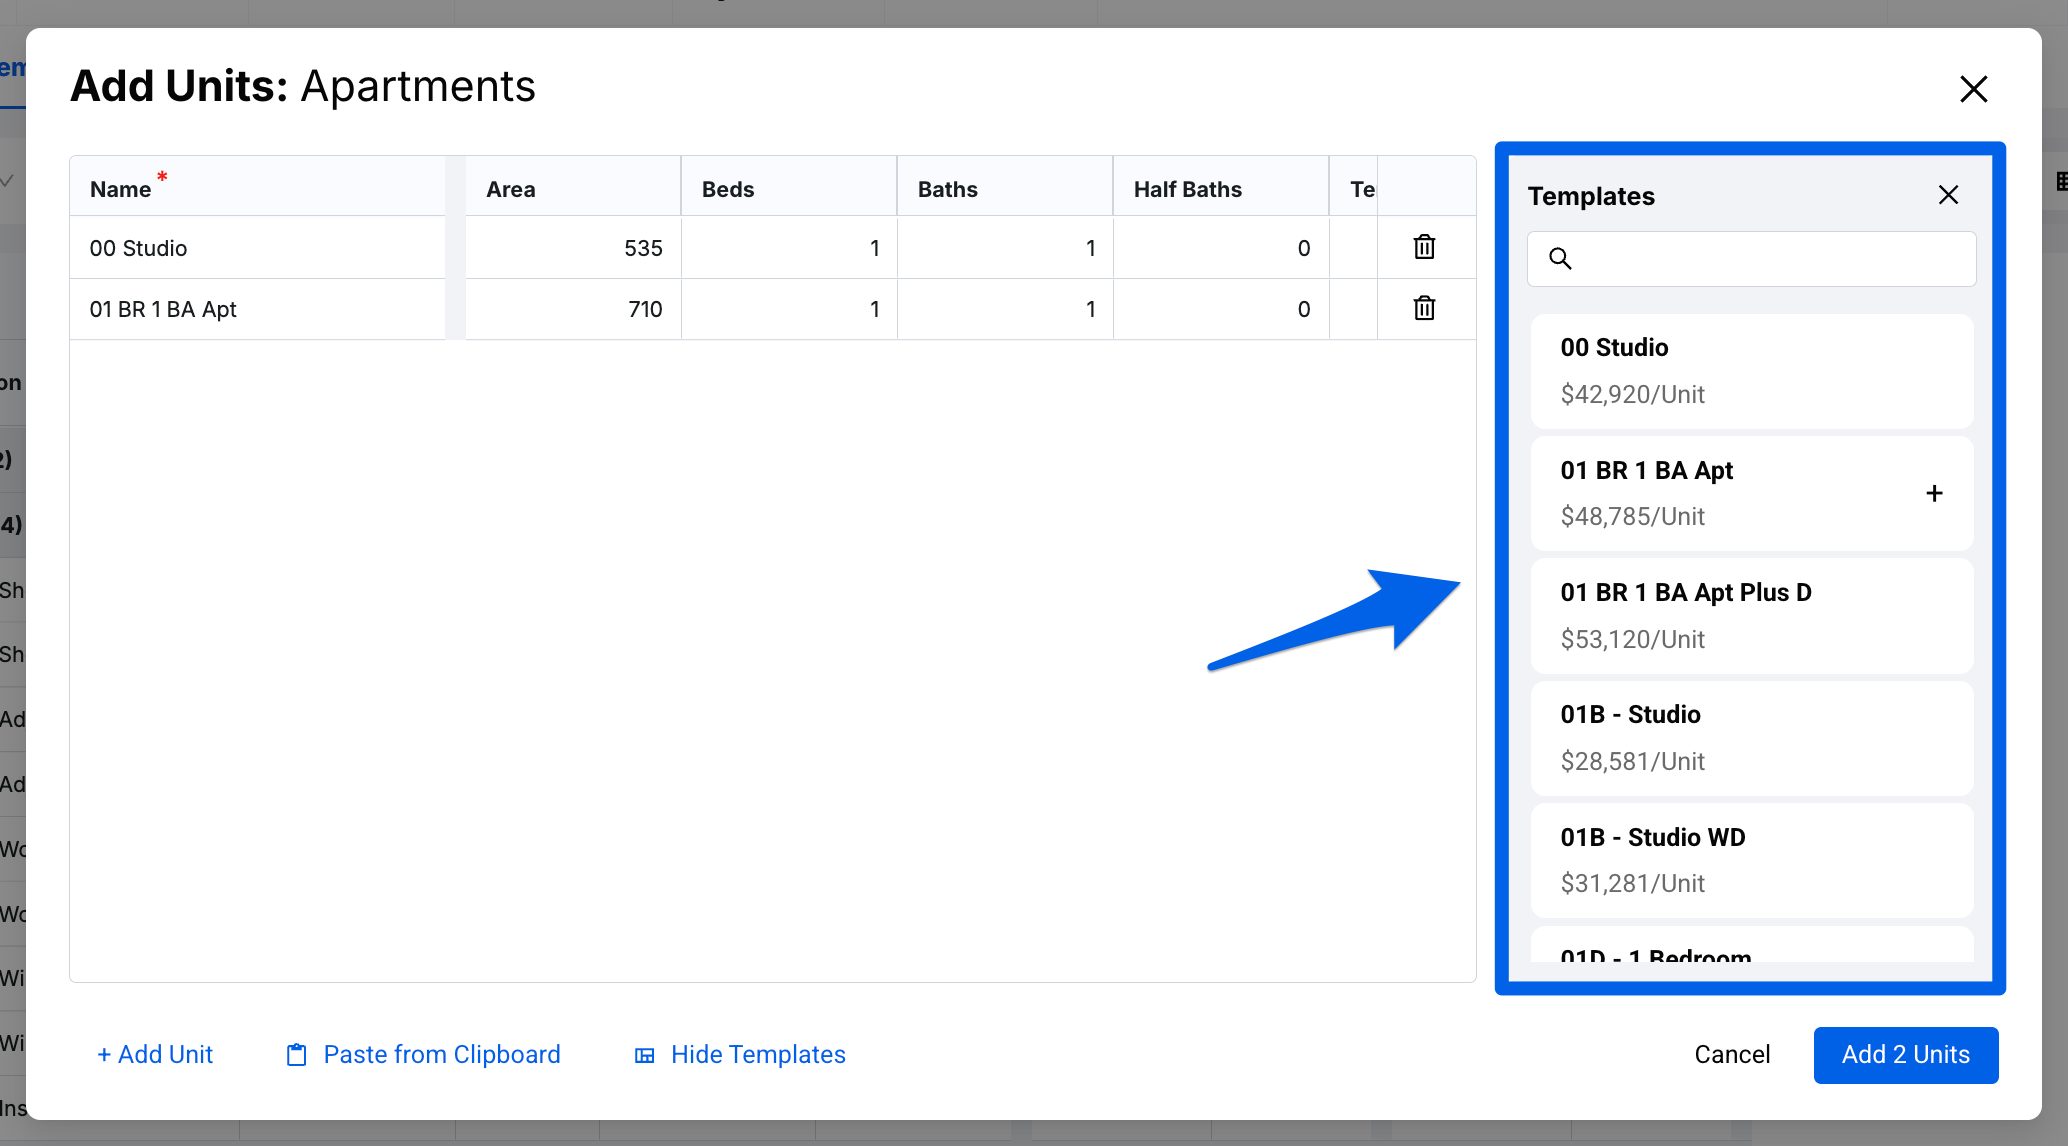Select the 00 Studio template card

1750,371
